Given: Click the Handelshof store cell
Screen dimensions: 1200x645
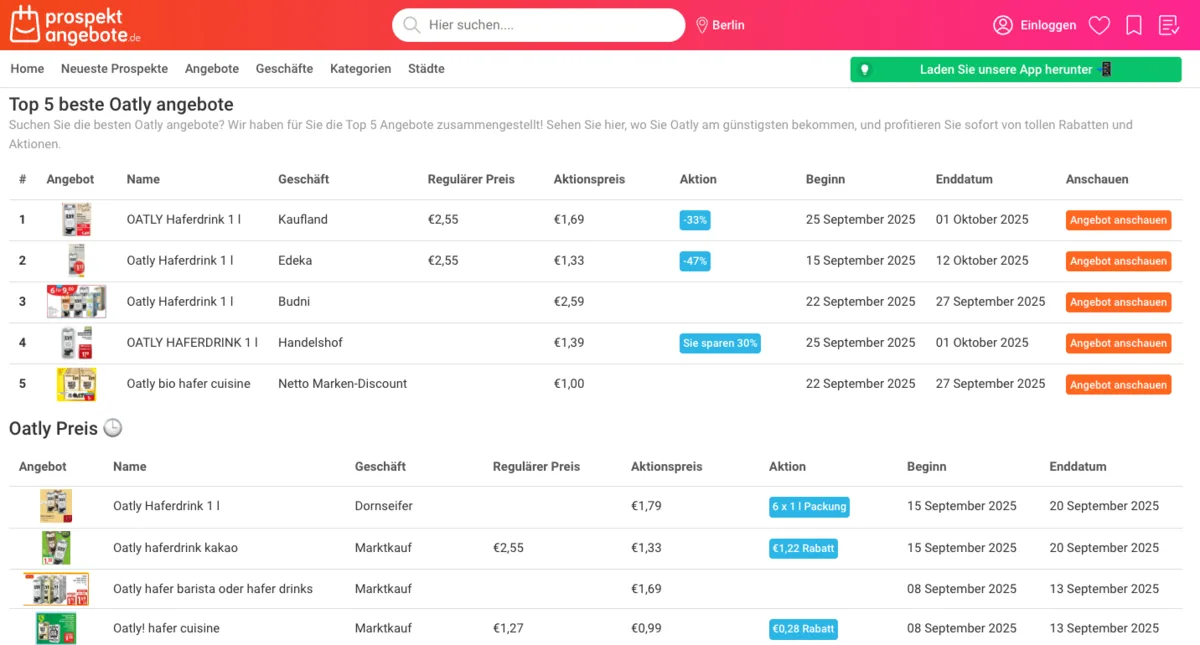Looking at the screenshot, I should (x=310, y=342).
